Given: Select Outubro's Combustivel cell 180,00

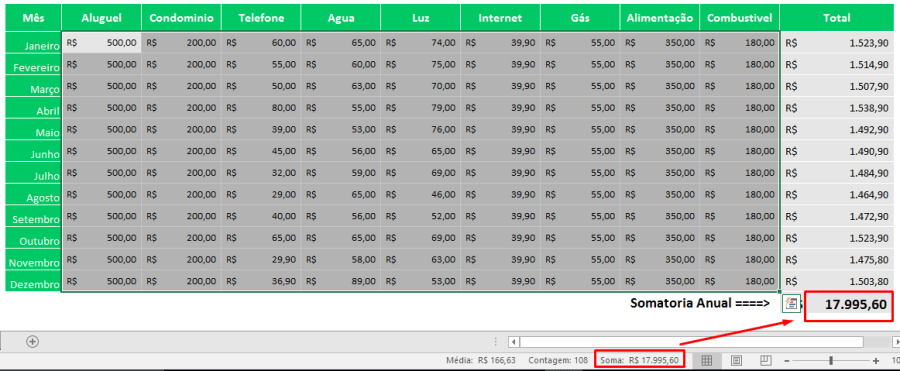Looking at the screenshot, I should [740, 238].
